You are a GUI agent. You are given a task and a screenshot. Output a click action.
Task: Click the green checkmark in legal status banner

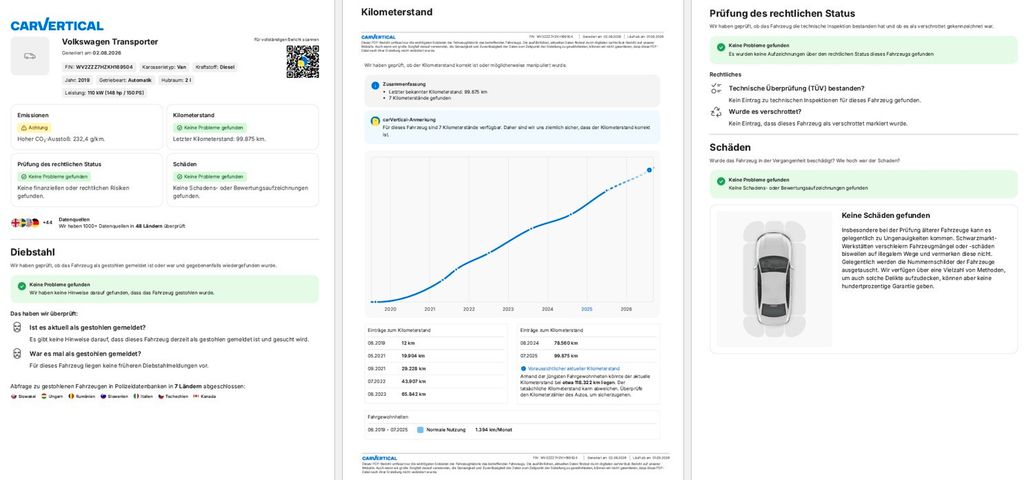[721, 48]
